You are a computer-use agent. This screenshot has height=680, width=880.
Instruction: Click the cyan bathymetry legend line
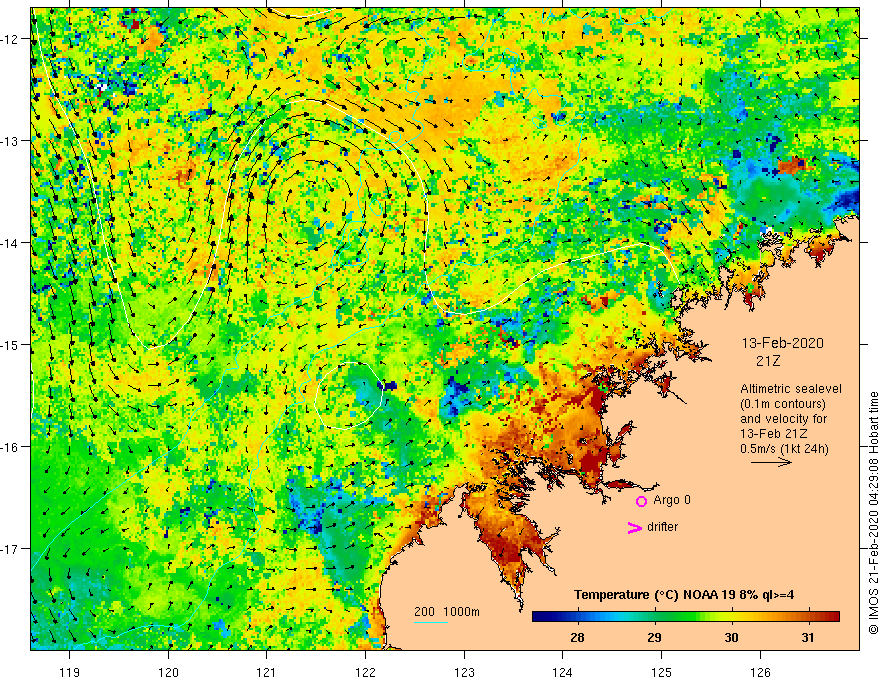431,622
